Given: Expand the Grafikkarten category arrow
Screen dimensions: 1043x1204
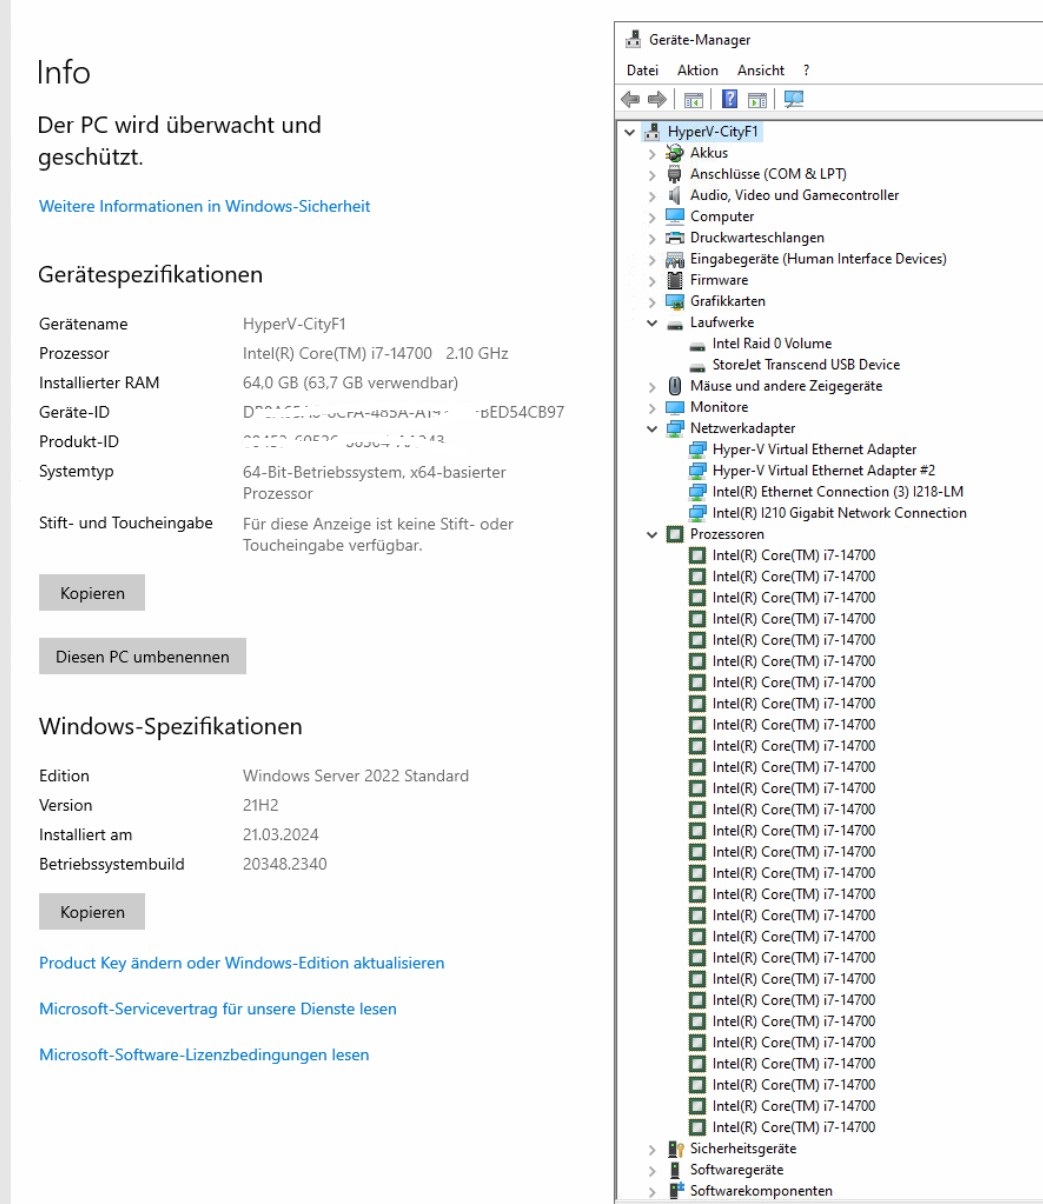Looking at the screenshot, I should (652, 302).
